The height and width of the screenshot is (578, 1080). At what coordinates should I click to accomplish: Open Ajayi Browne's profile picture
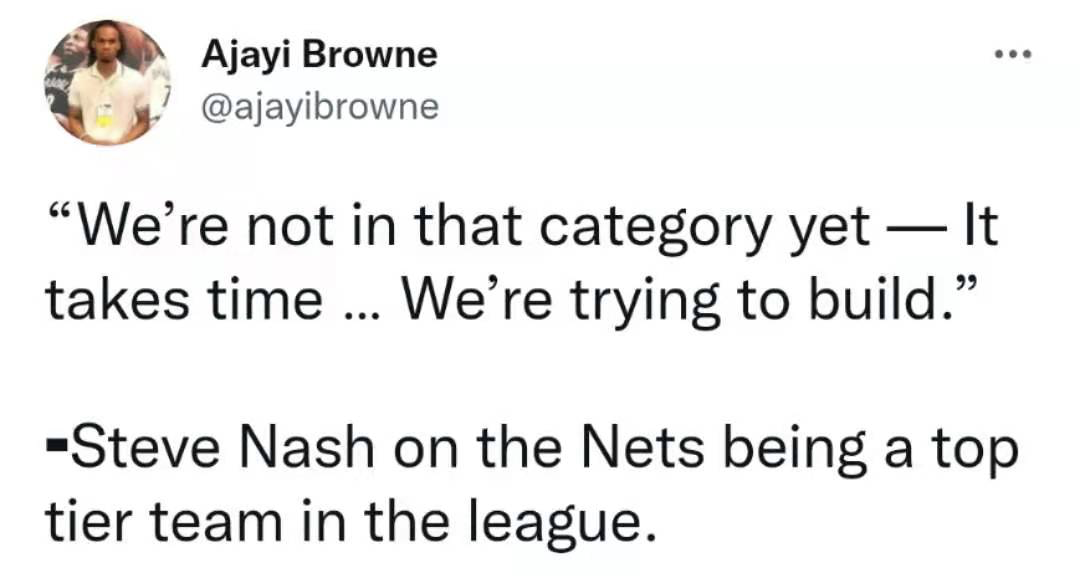pos(106,83)
